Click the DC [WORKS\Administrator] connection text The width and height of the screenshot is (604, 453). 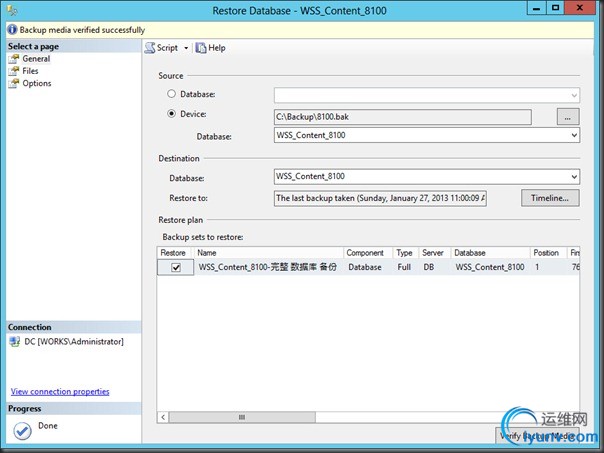[x=74, y=342]
